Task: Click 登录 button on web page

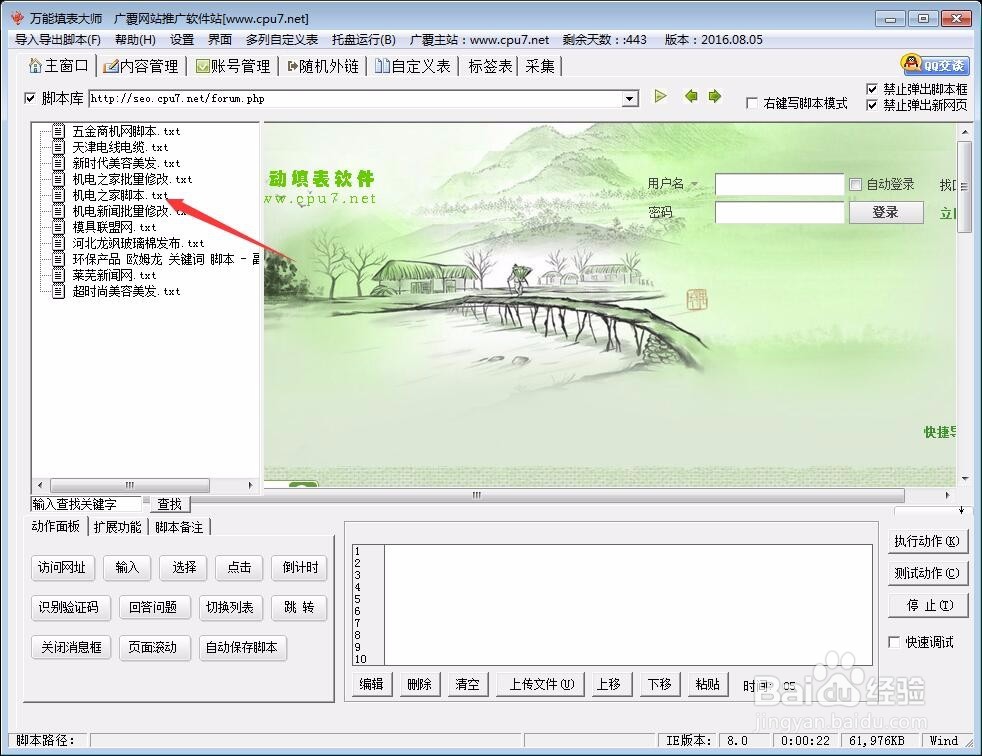Action: [886, 212]
